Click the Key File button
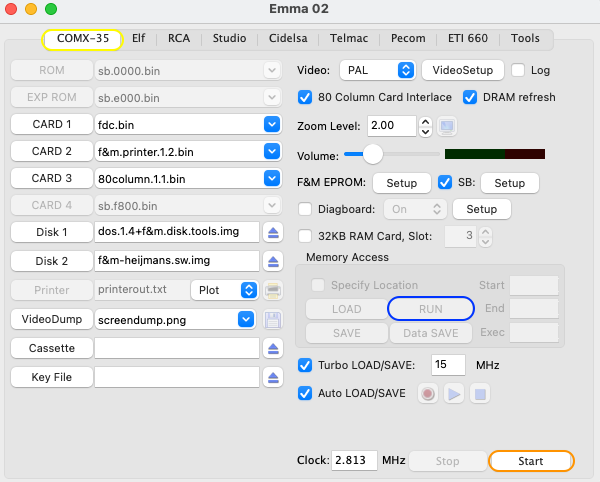The image size is (600, 482). (52, 377)
